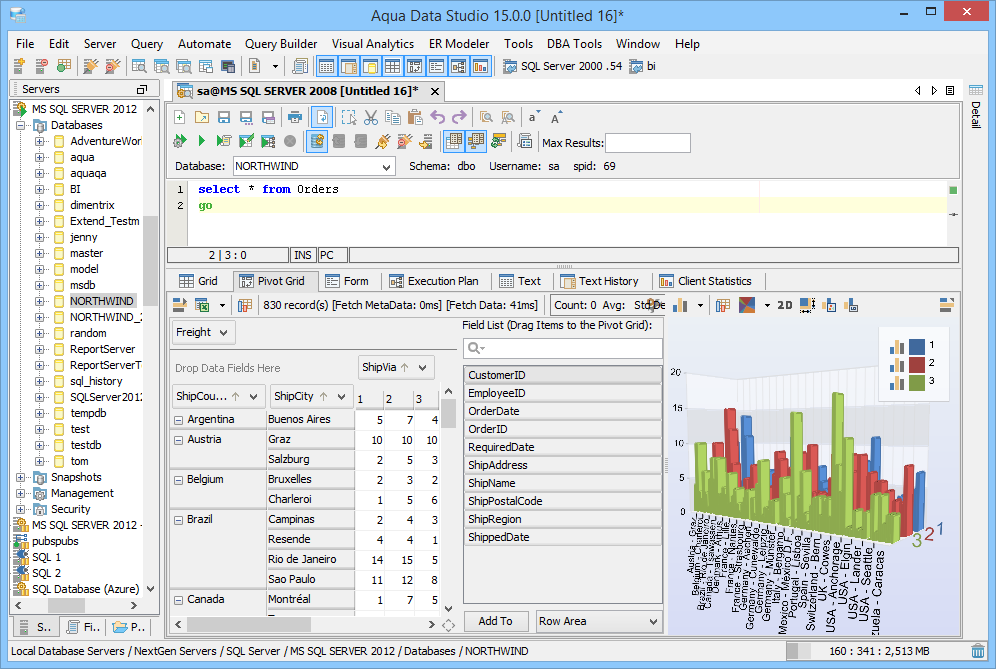This screenshot has width=996, height=669.
Task: Click the rectangular selection tool icon
Action: pos(349,118)
